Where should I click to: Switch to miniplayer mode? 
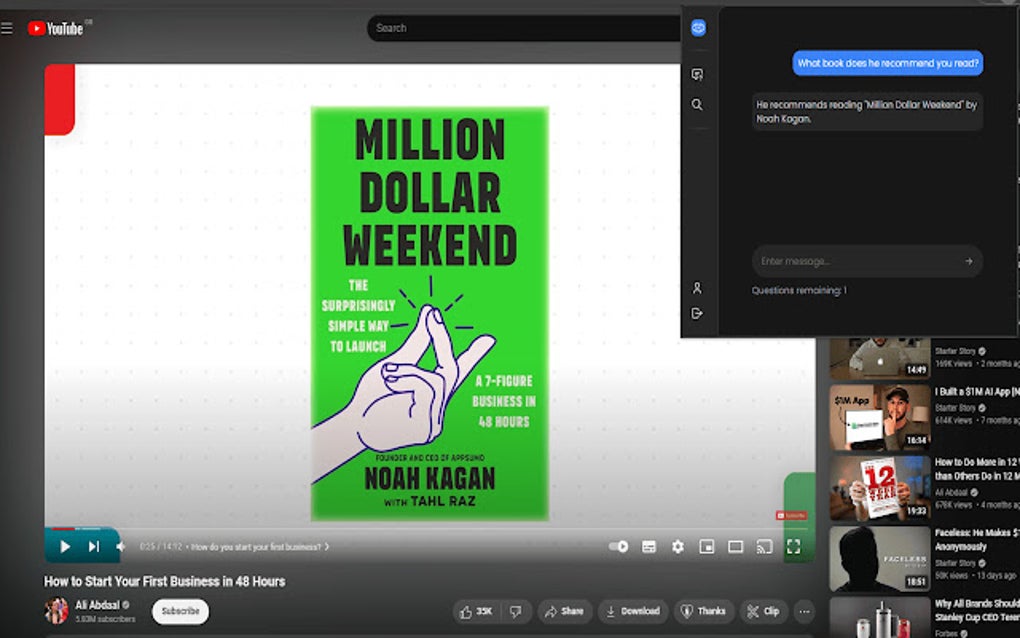click(706, 546)
